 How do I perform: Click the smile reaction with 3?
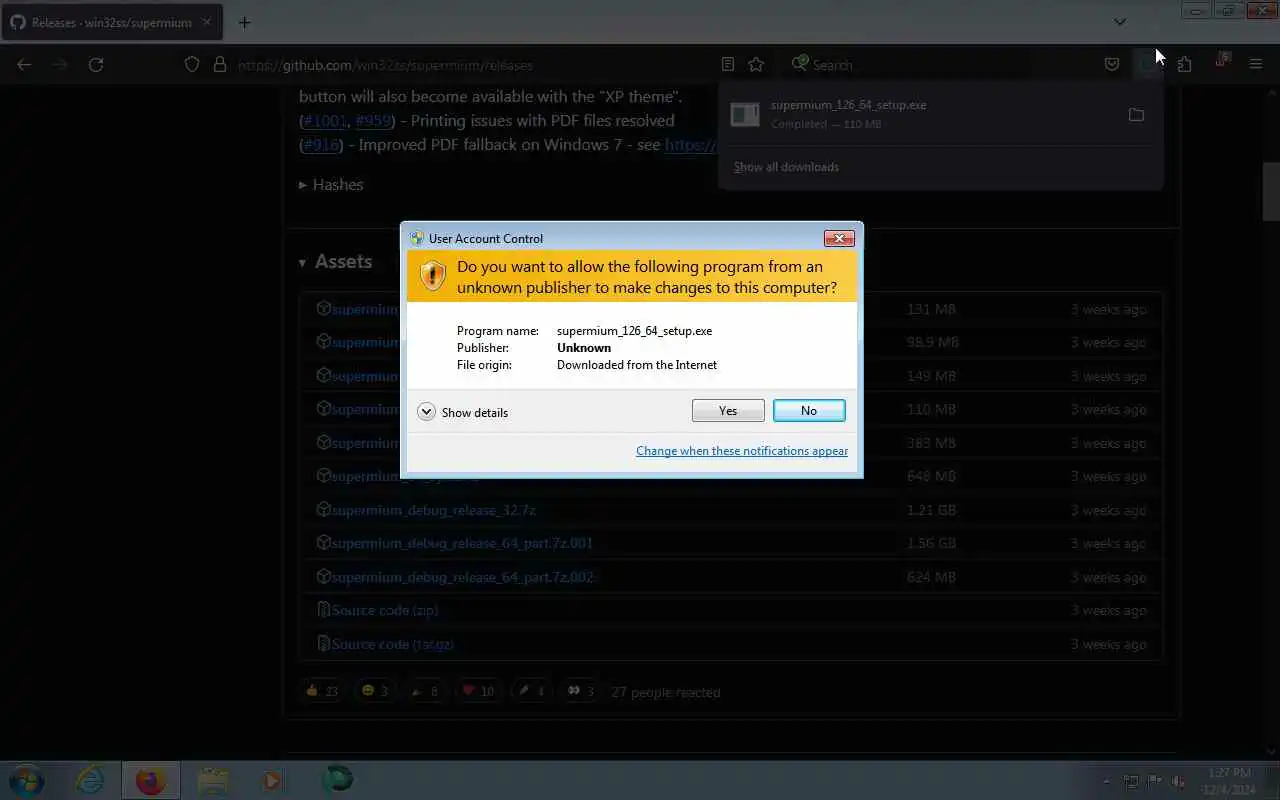coord(374,691)
